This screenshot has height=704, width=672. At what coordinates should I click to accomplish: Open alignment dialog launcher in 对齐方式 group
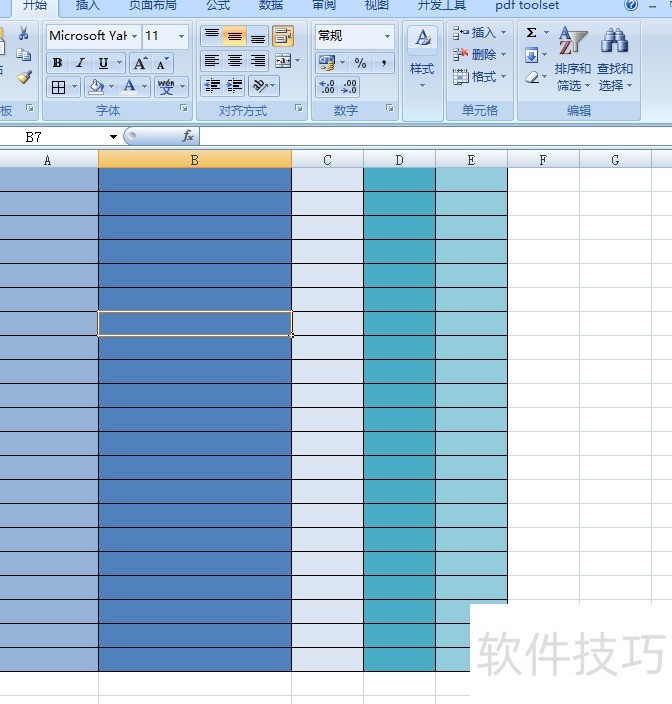(x=299, y=108)
